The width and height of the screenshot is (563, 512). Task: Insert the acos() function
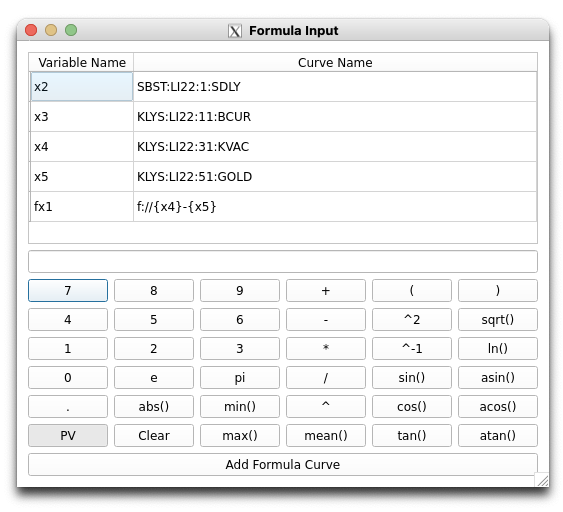(x=498, y=407)
